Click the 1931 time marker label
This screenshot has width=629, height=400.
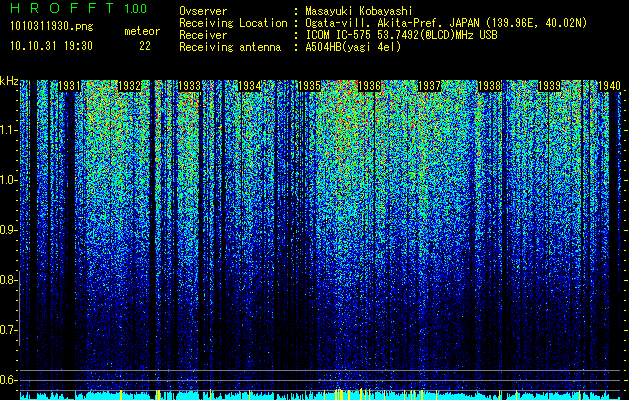[69, 86]
